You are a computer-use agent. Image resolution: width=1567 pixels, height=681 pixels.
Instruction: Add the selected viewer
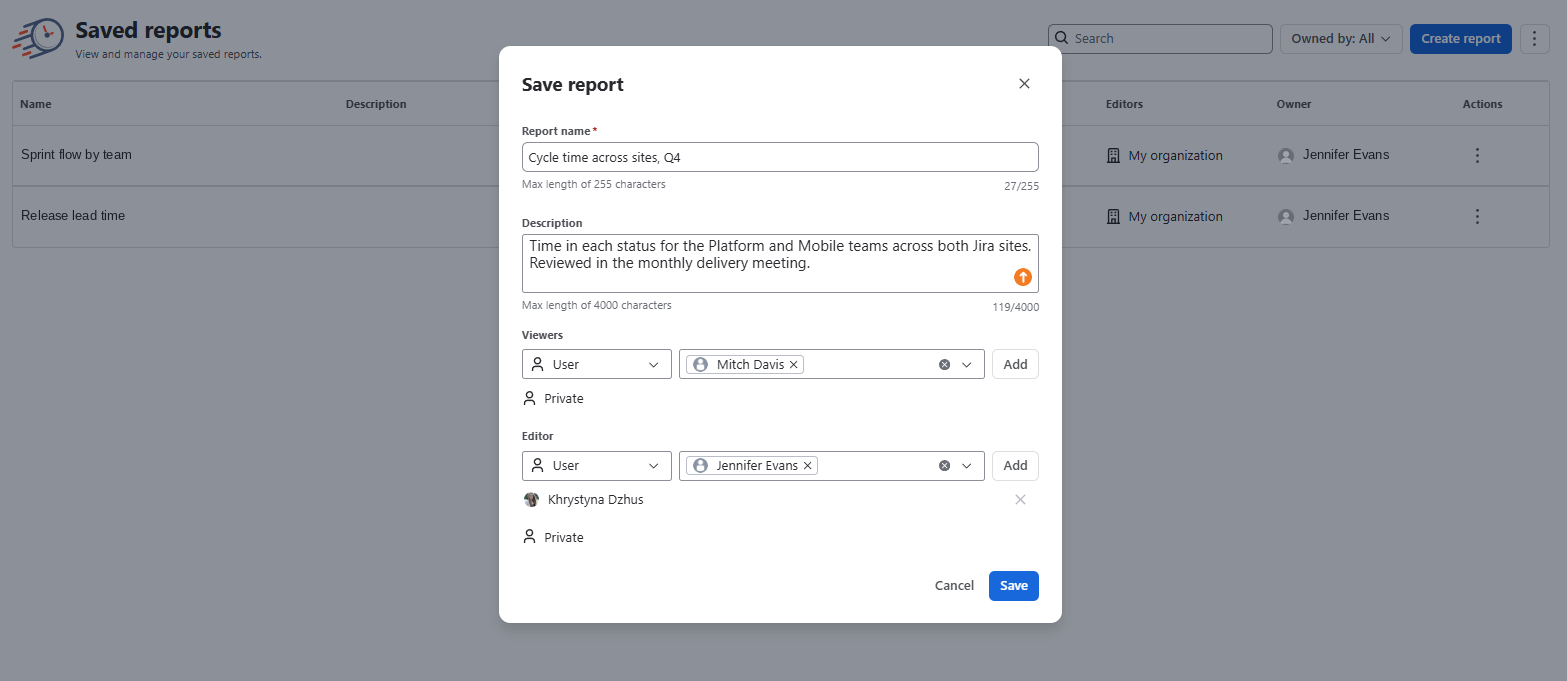(1015, 365)
